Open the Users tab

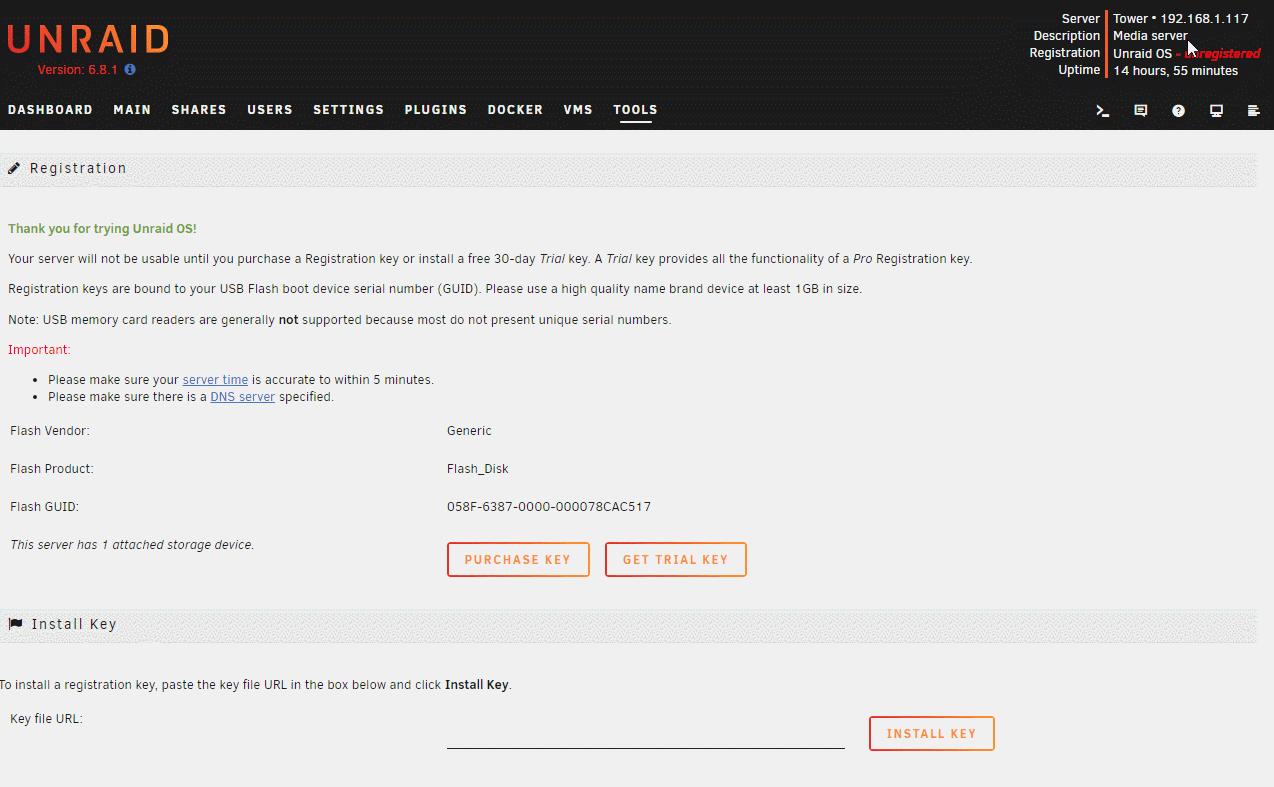click(270, 110)
